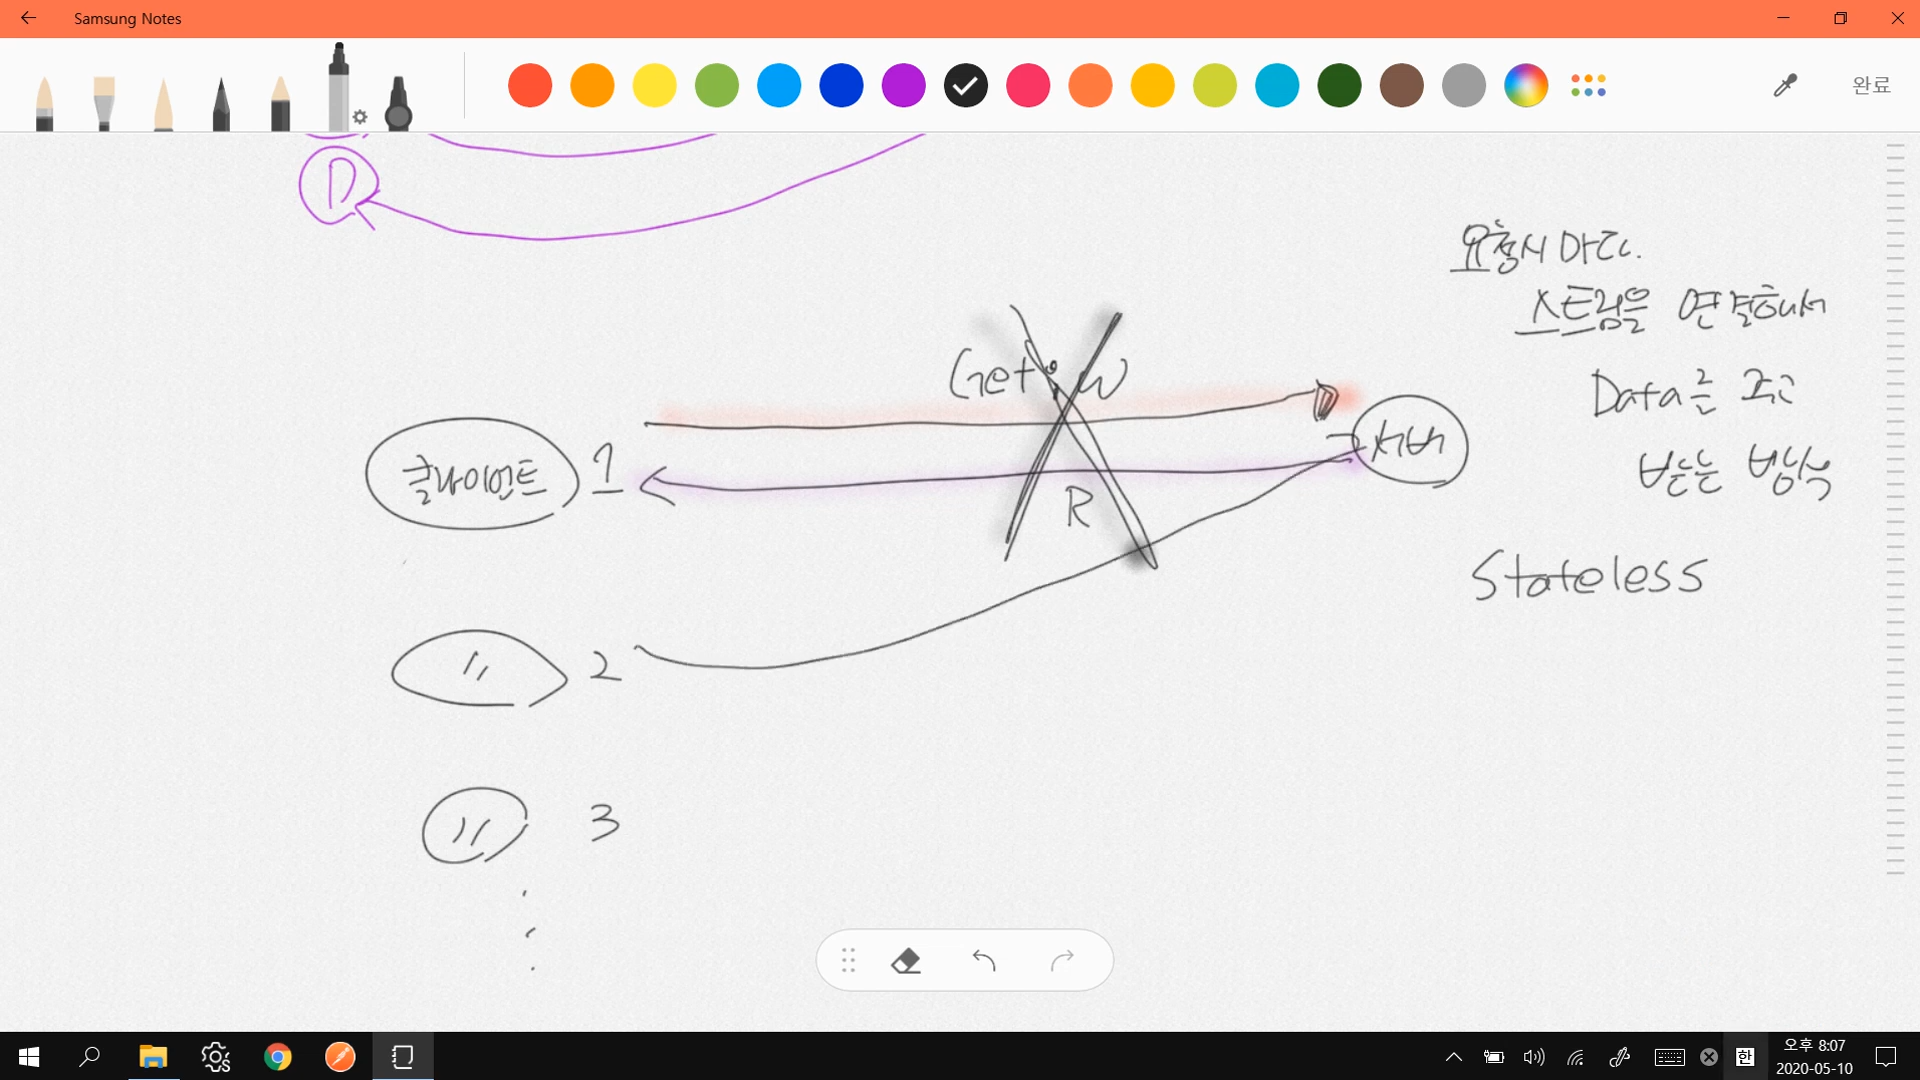Open Windows taskbar search
Viewport: 1920px width, 1080px height.
90,1057
